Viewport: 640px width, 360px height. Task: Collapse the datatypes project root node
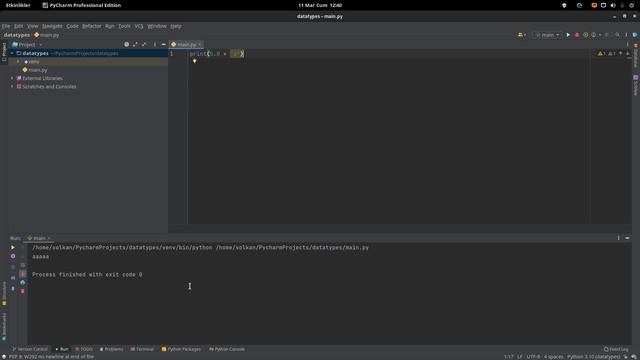click(x=12, y=53)
